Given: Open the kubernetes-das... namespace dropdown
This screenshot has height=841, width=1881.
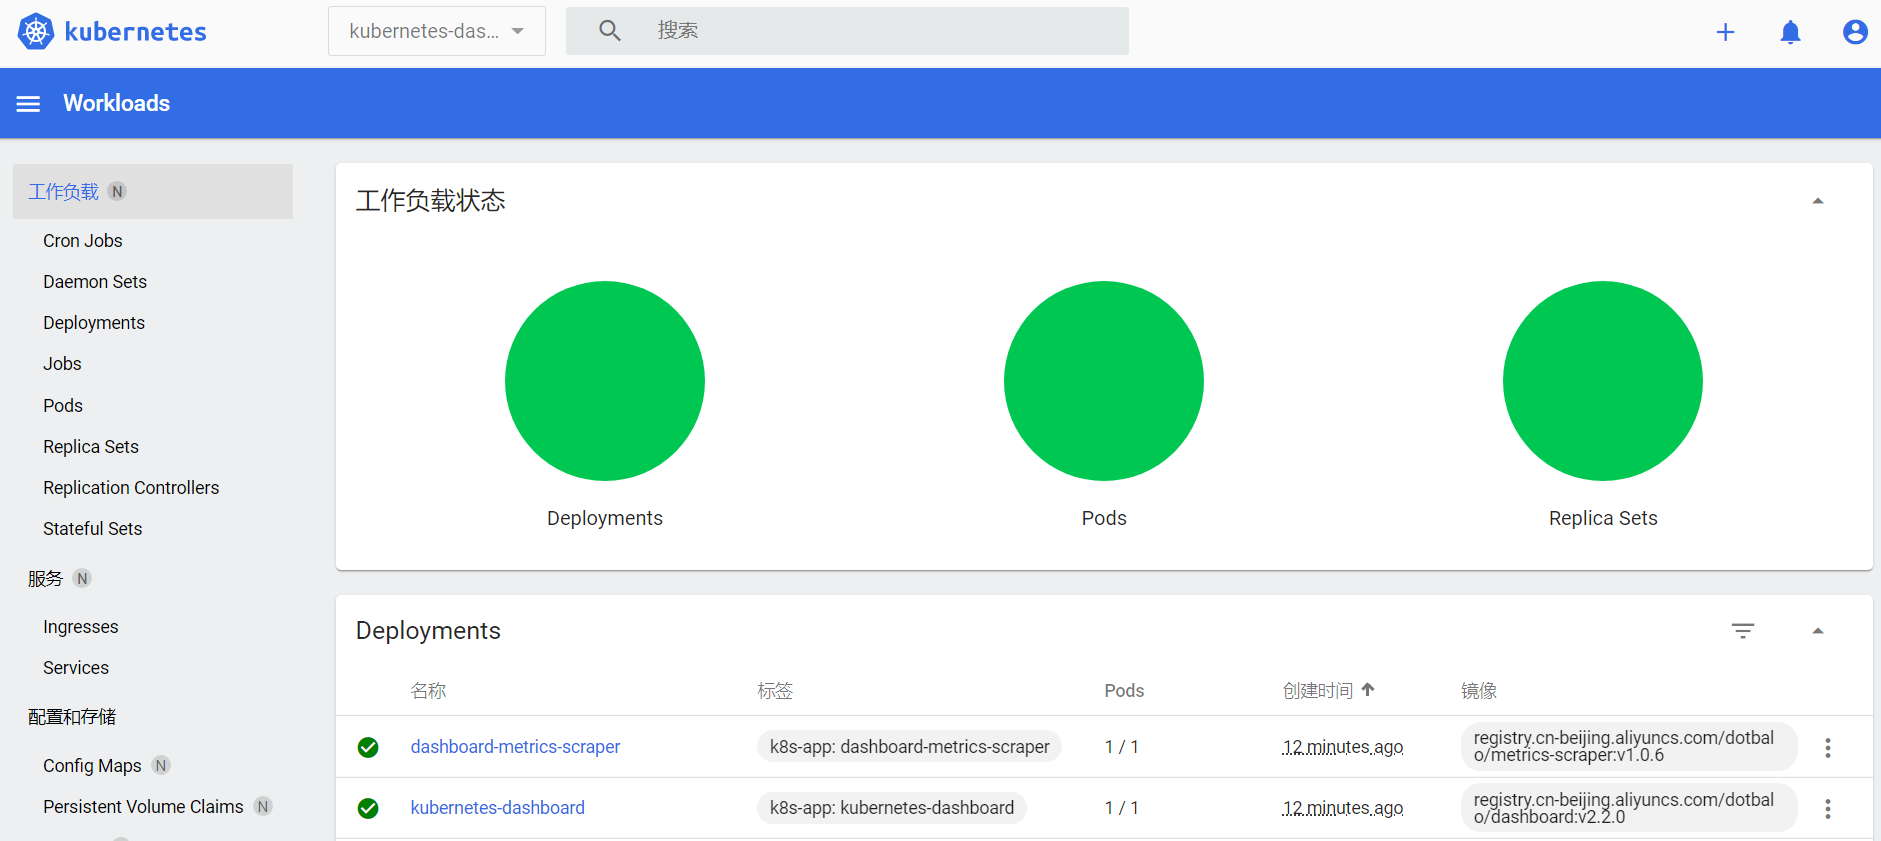Looking at the screenshot, I should [437, 31].
